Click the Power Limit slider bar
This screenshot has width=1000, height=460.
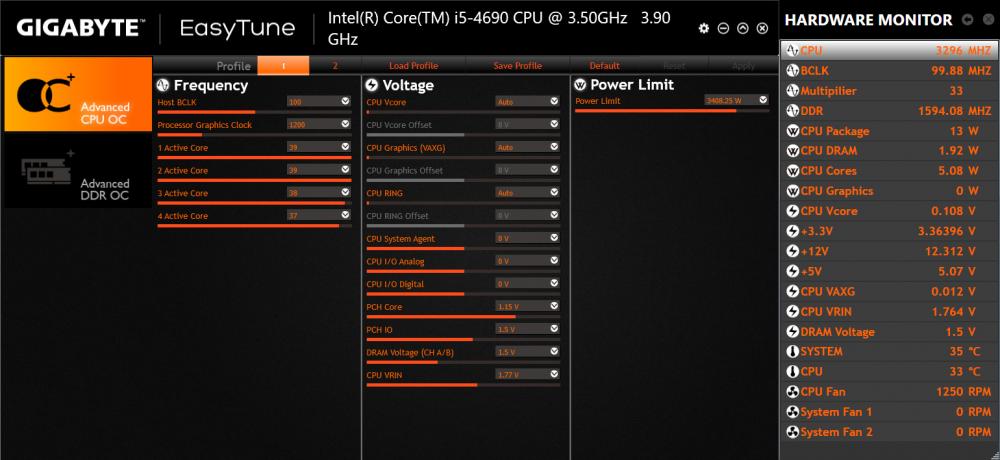pyautogui.click(x=672, y=111)
